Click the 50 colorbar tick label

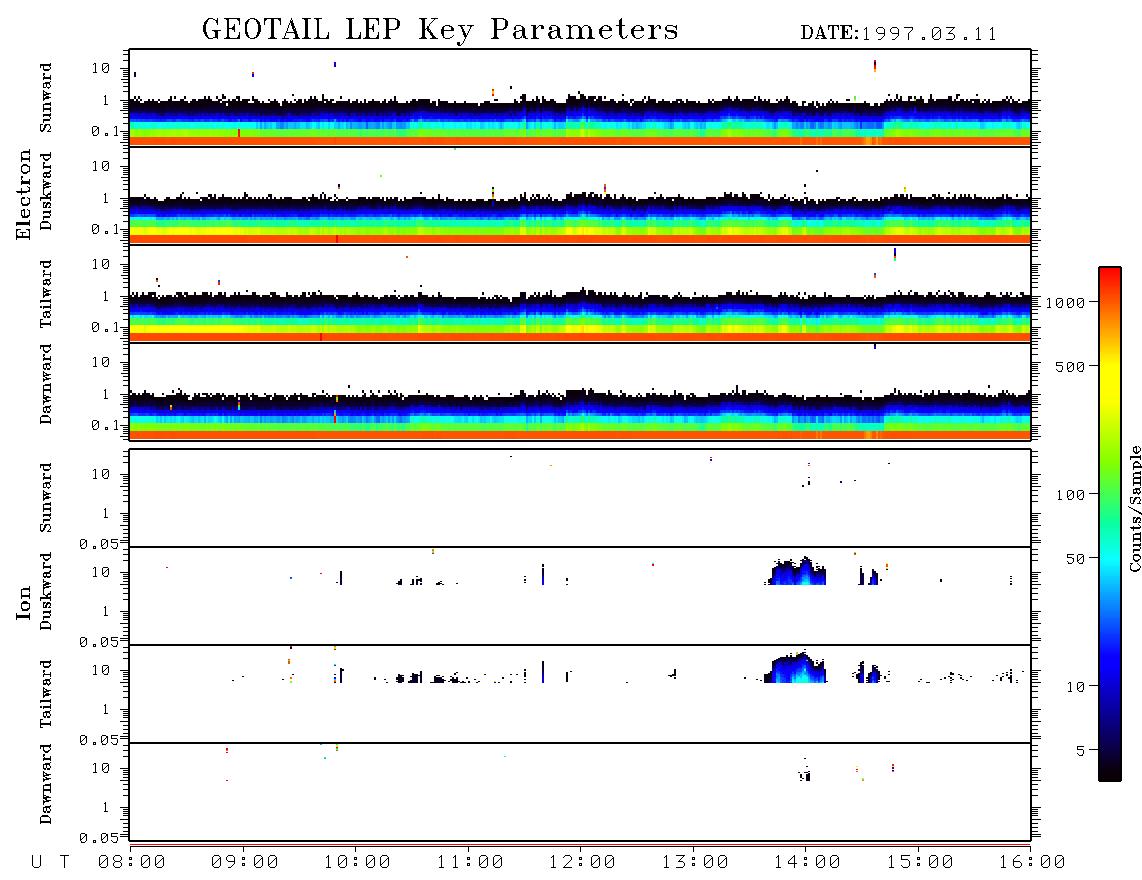click(1075, 559)
